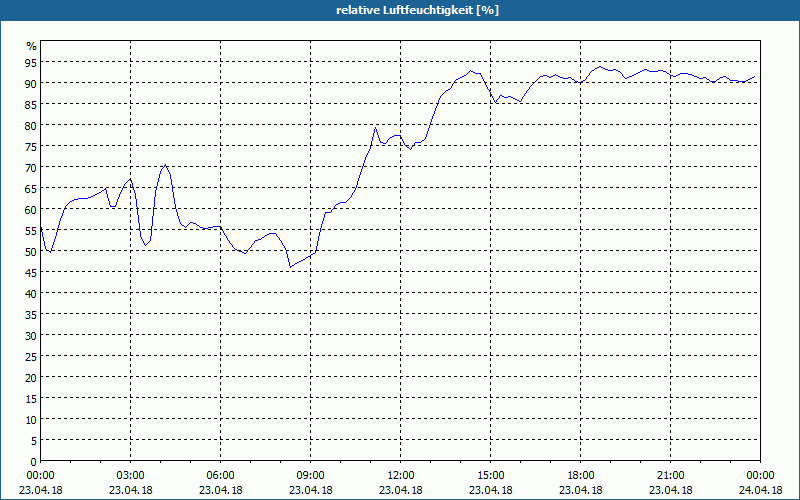
Task: Pick the y-axis tick label '75'
Action: (31, 146)
